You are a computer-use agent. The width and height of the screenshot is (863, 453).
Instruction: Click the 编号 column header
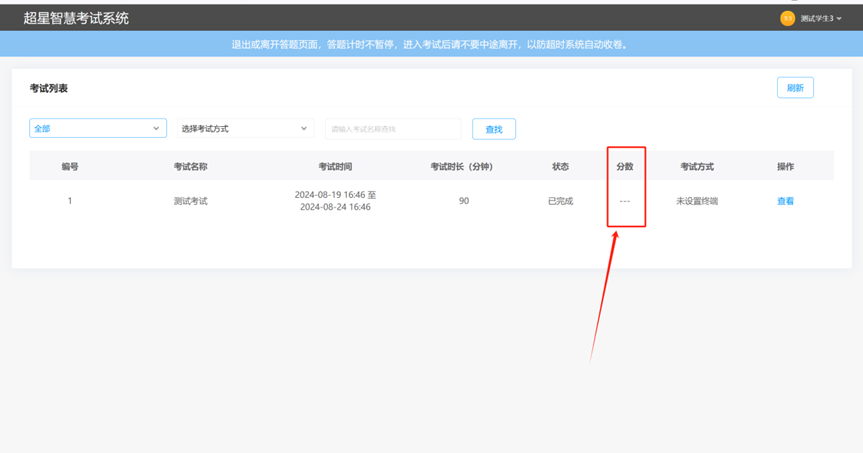[x=70, y=166]
